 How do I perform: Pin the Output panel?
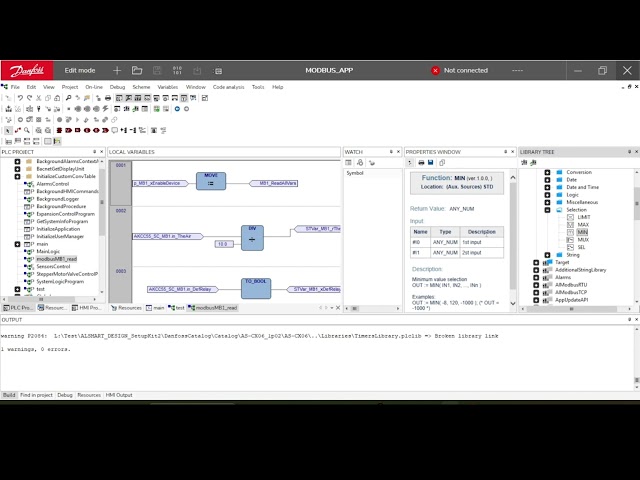pos(629,320)
